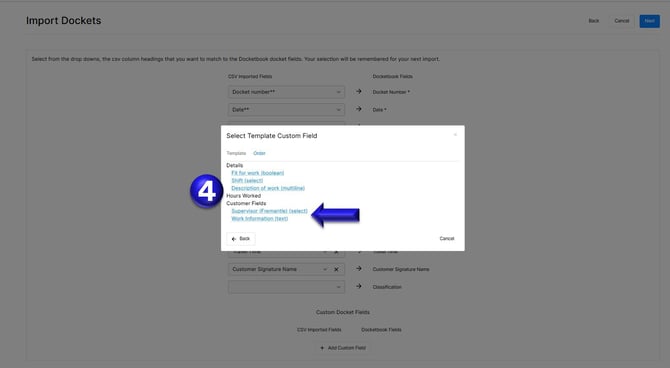
Task: Choose Work Information (text) field
Action: [259, 218]
